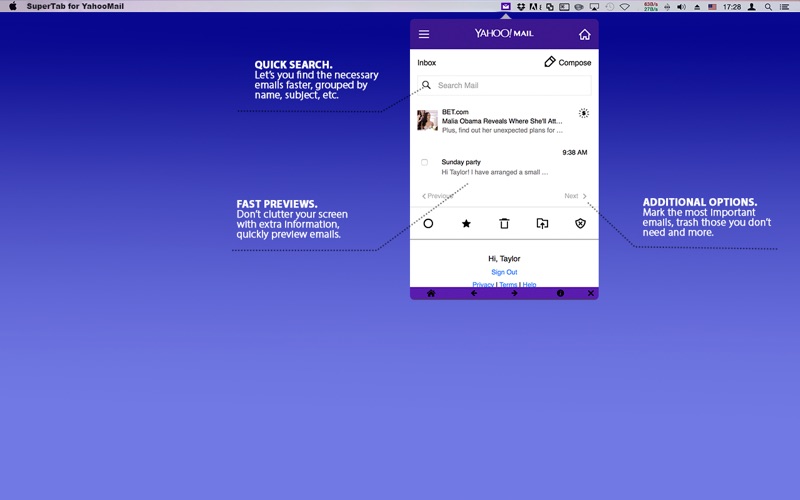This screenshot has width=800, height=500.
Task: Click the Search Mail input field
Action: pos(504,85)
